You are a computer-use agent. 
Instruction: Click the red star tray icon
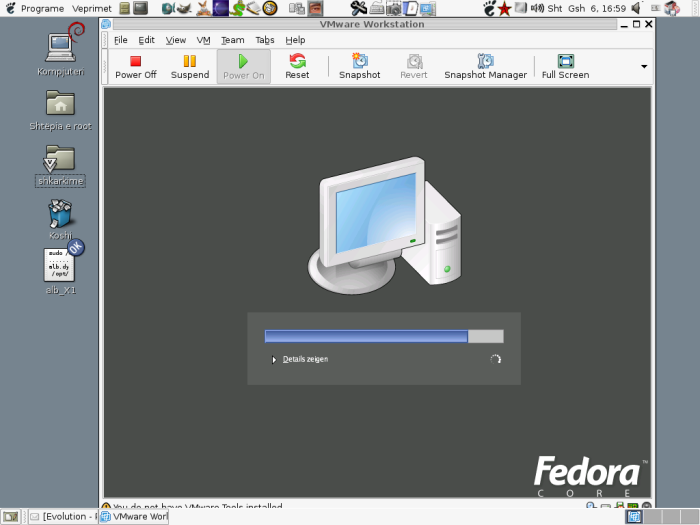[x=504, y=8]
